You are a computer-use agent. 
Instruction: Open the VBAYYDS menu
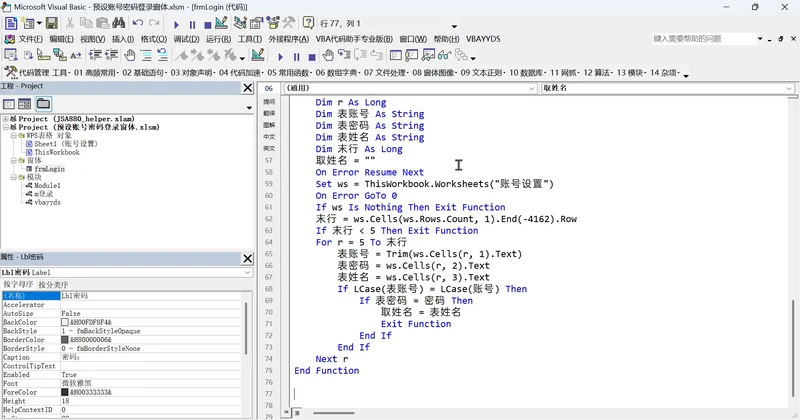(x=483, y=39)
